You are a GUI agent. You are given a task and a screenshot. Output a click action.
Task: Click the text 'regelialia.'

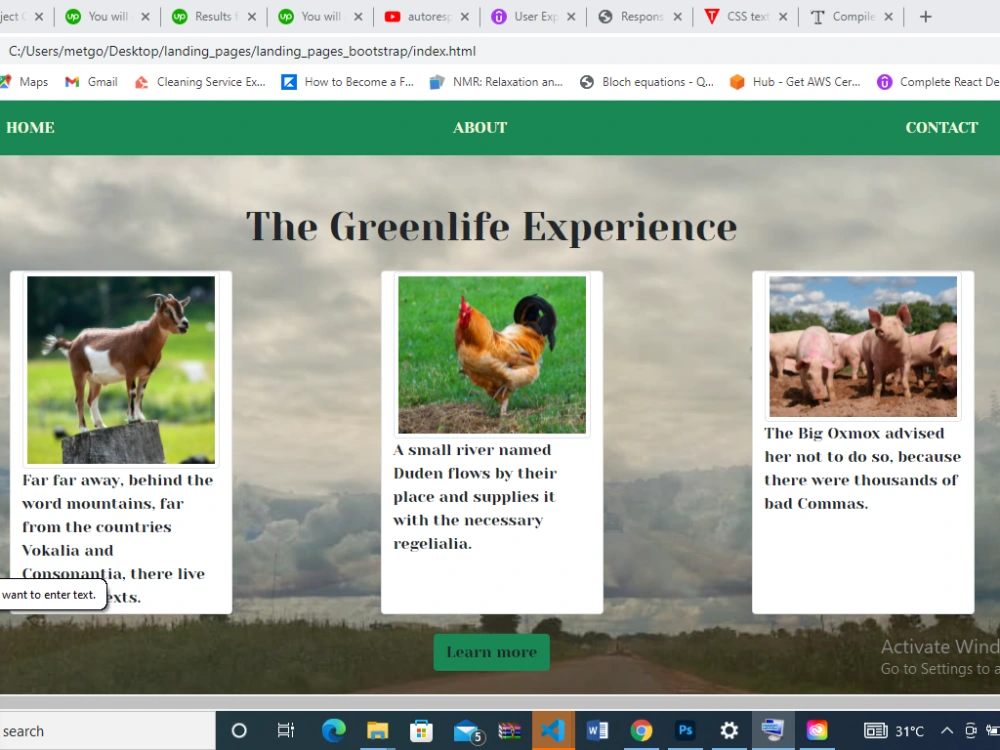(x=432, y=544)
